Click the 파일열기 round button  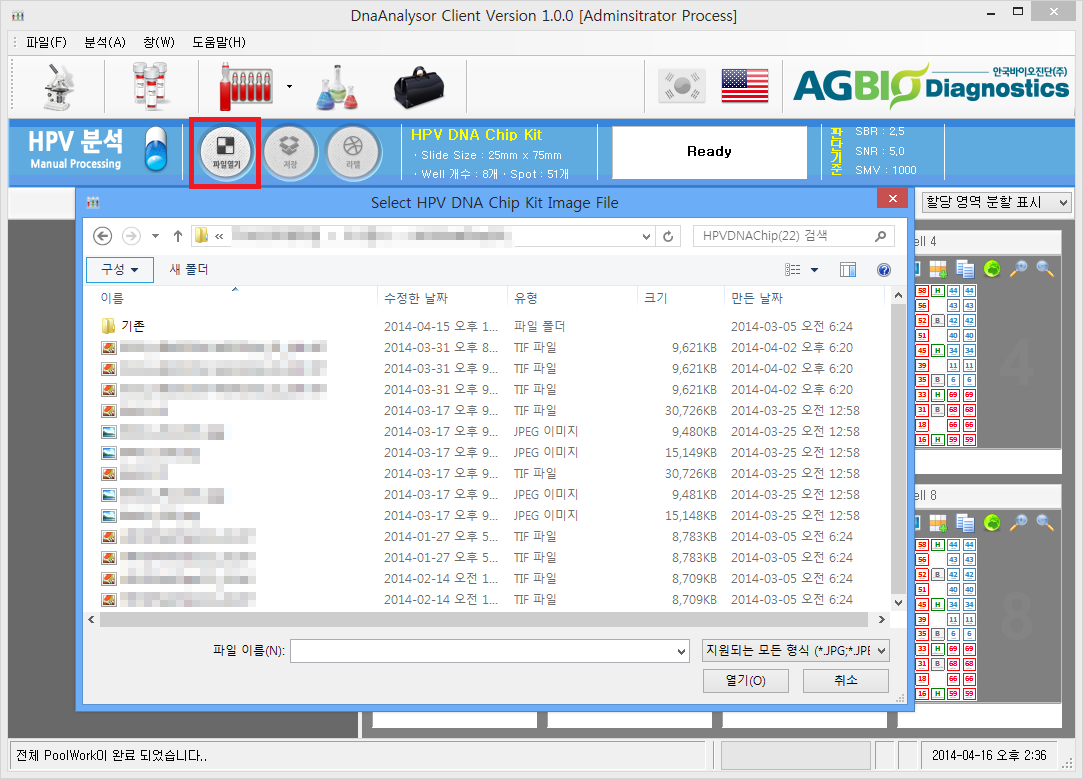225,152
